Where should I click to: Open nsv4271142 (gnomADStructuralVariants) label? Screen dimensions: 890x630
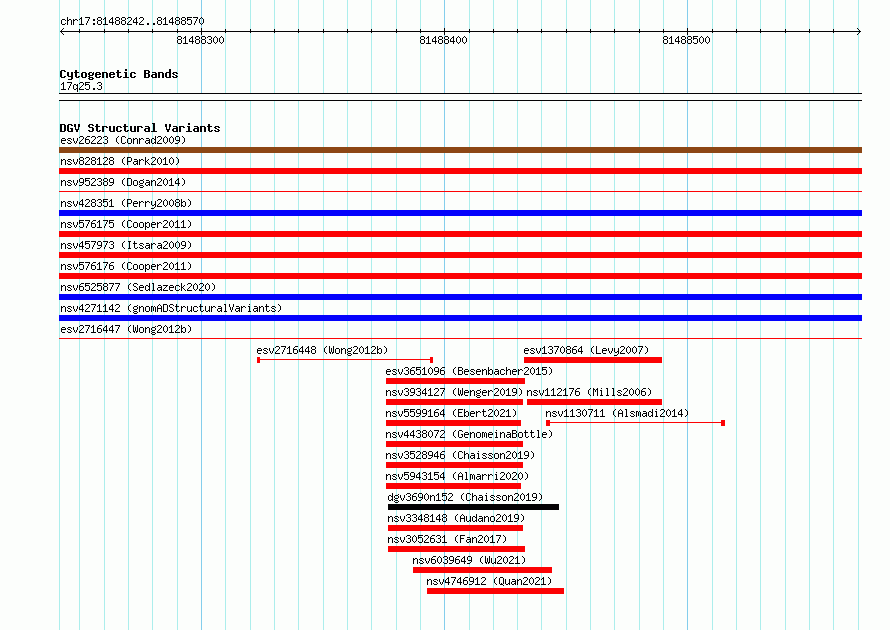pos(171,308)
